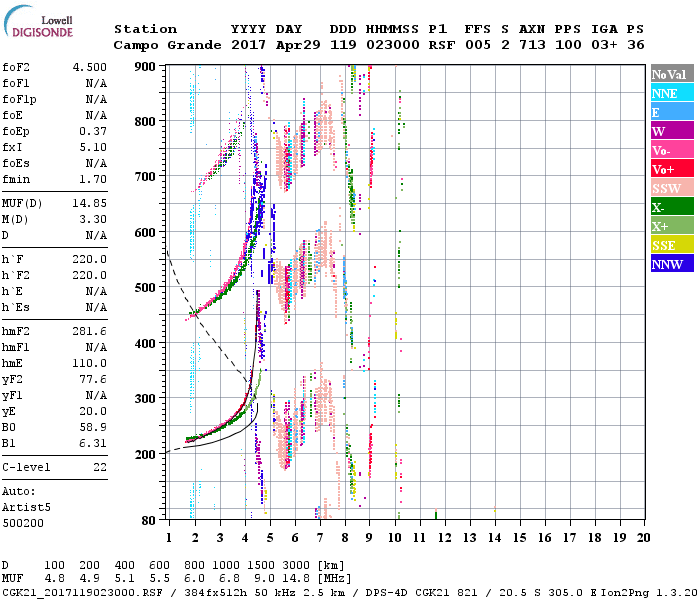Click the hmE value 110.0
700x600 pixels.
pyautogui.click(x=90, y=363)
